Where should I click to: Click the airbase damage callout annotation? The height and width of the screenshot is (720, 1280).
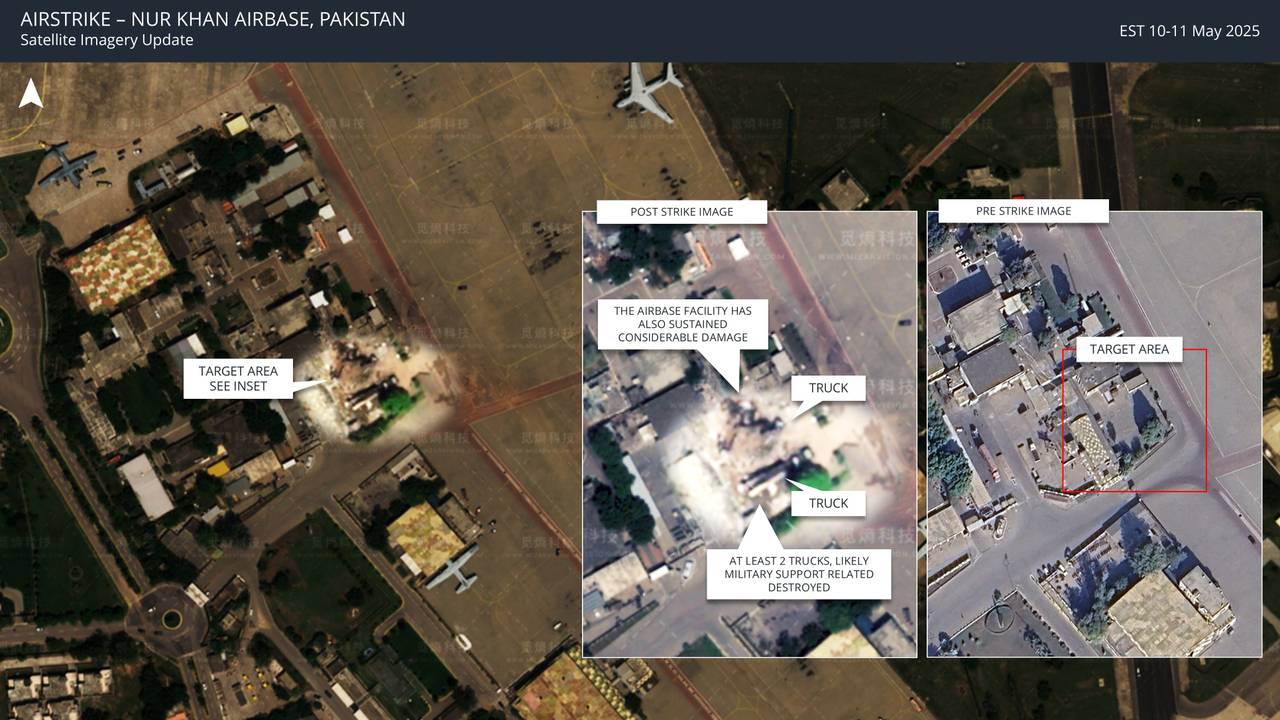[683, 324]
